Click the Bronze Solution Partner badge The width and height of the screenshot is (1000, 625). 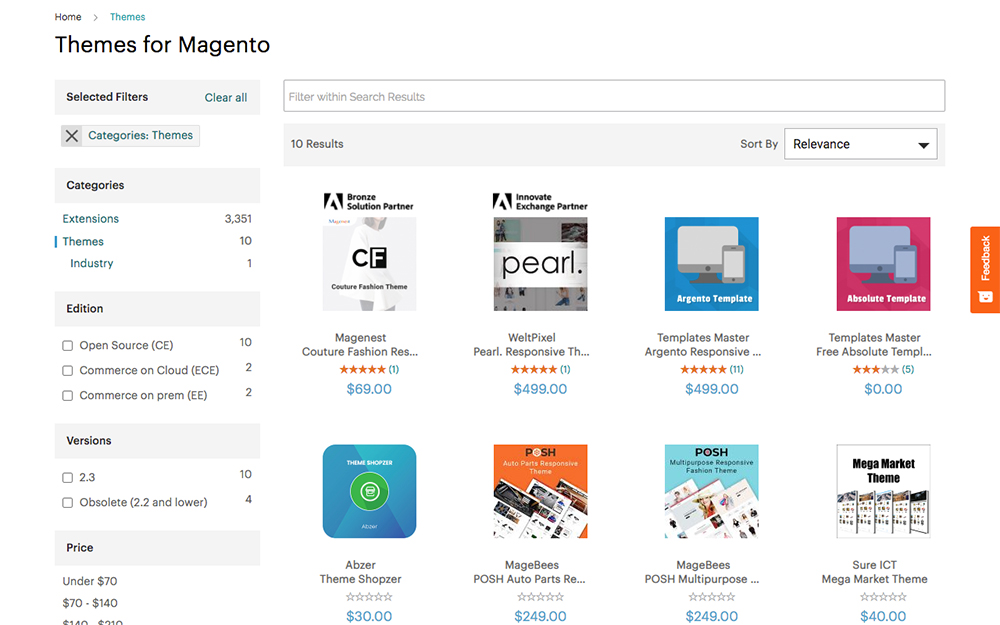click(369, 202)
